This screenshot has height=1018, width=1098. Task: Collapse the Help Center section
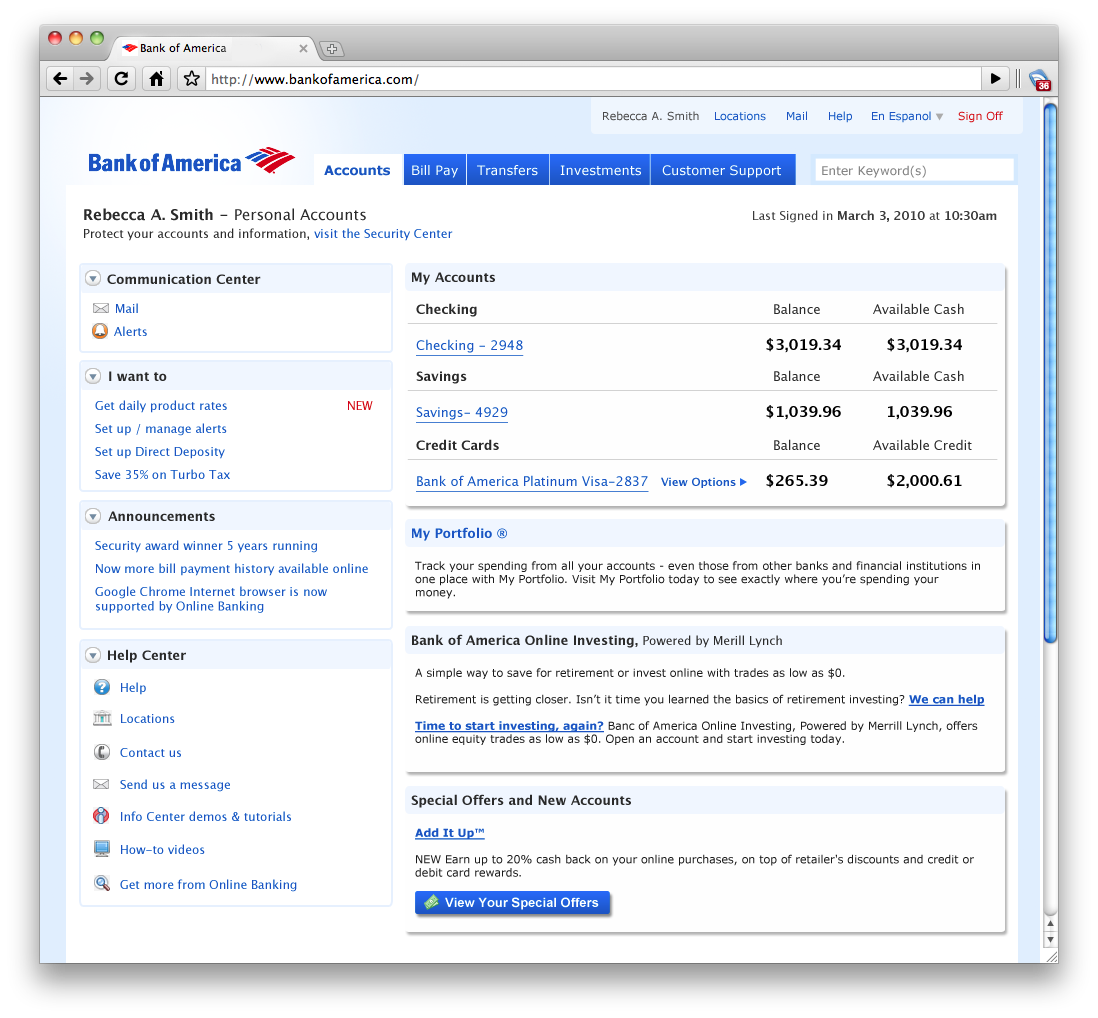point(93,655)
